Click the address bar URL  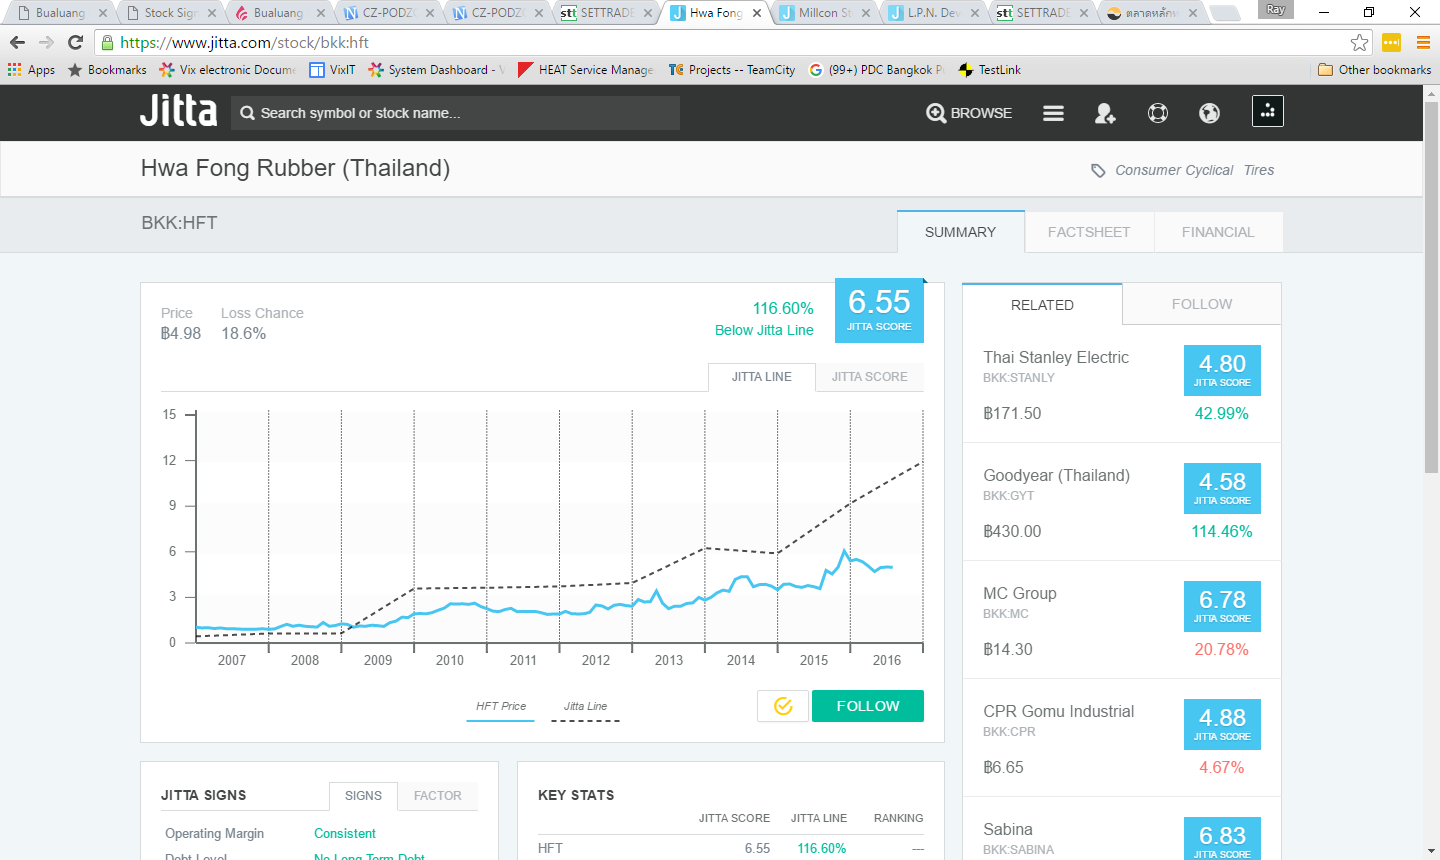click(x=245, y=42)
